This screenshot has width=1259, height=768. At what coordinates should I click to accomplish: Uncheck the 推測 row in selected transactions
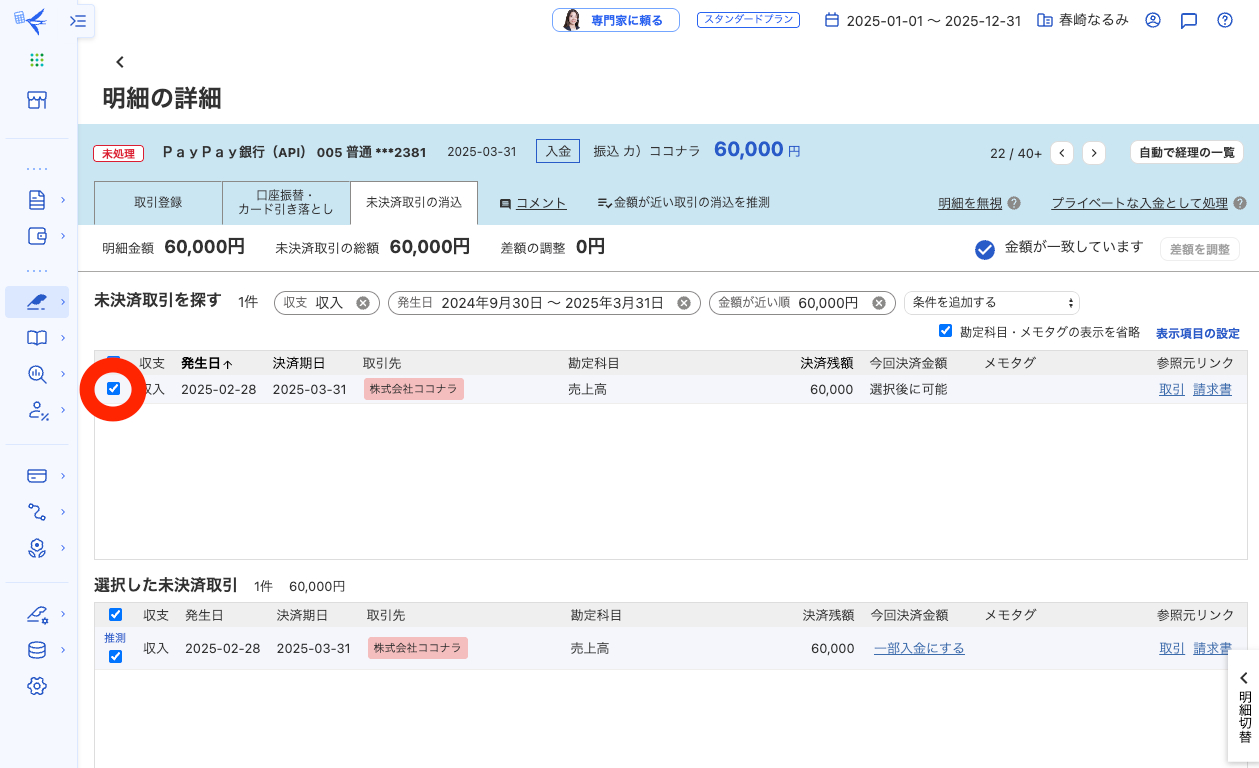click(115, 656)
